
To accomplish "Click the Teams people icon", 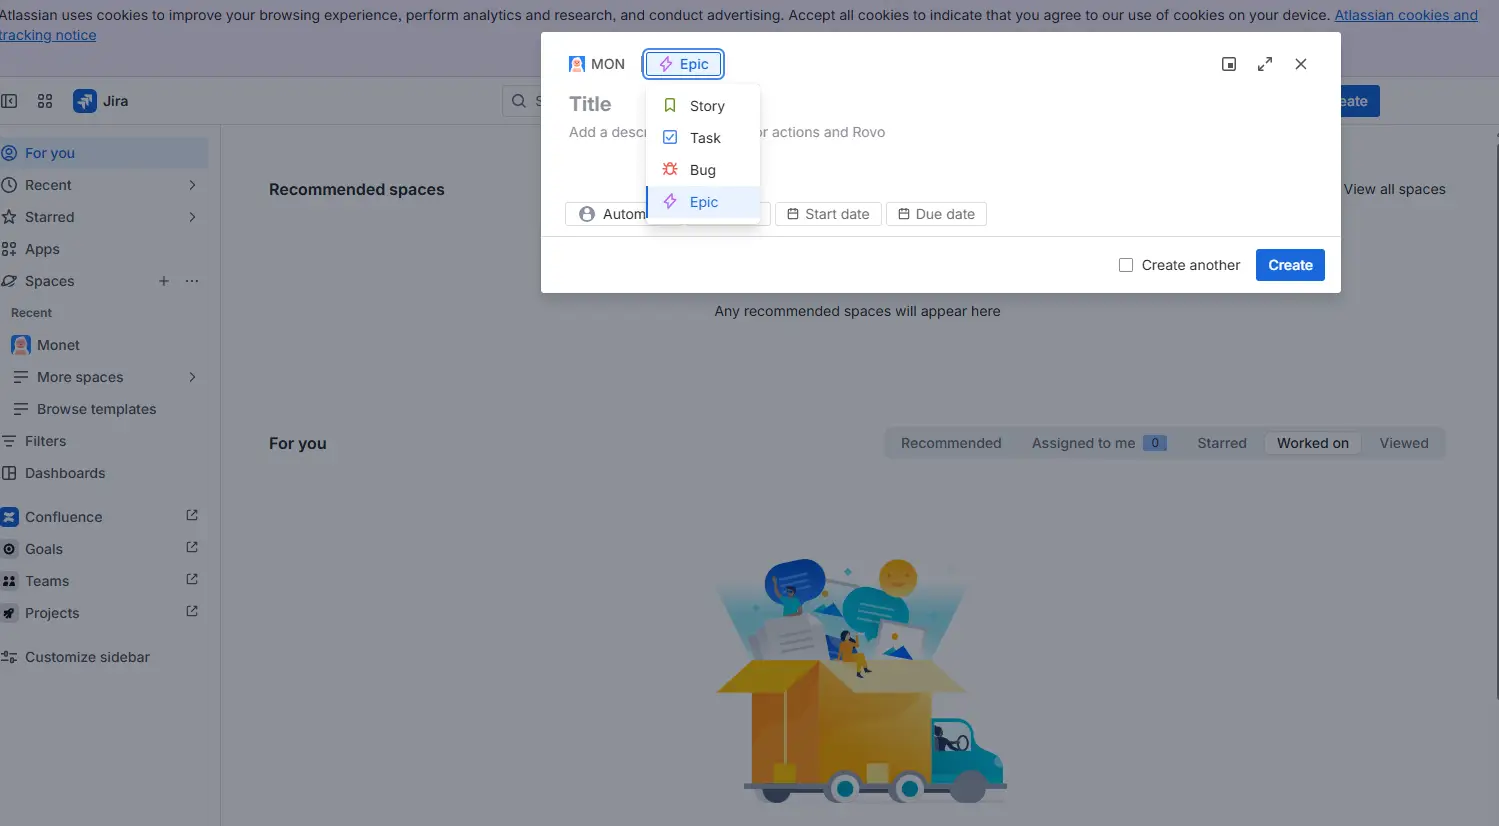I will point(10,581).
